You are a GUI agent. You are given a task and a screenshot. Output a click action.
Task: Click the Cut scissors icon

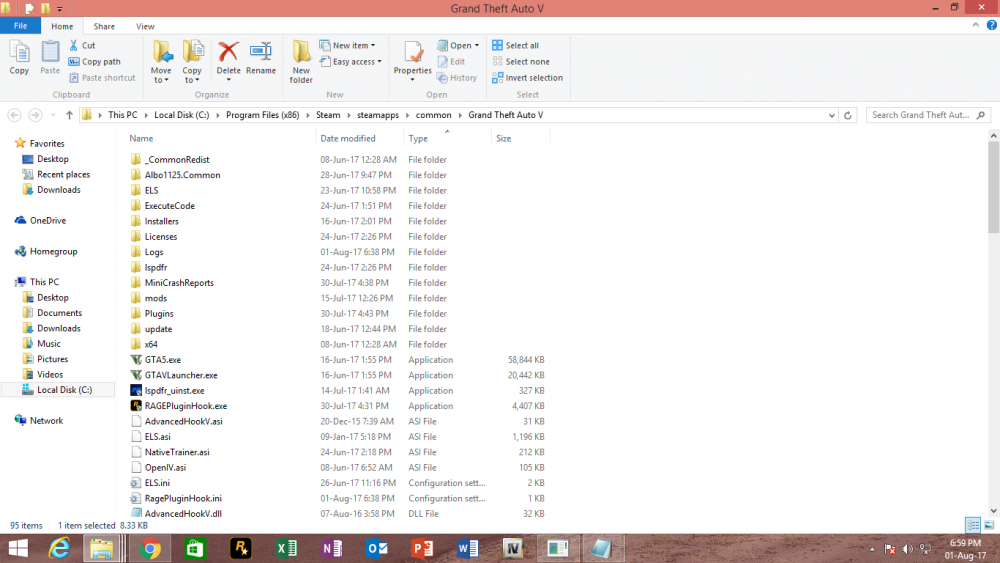(x=74, y=45)
